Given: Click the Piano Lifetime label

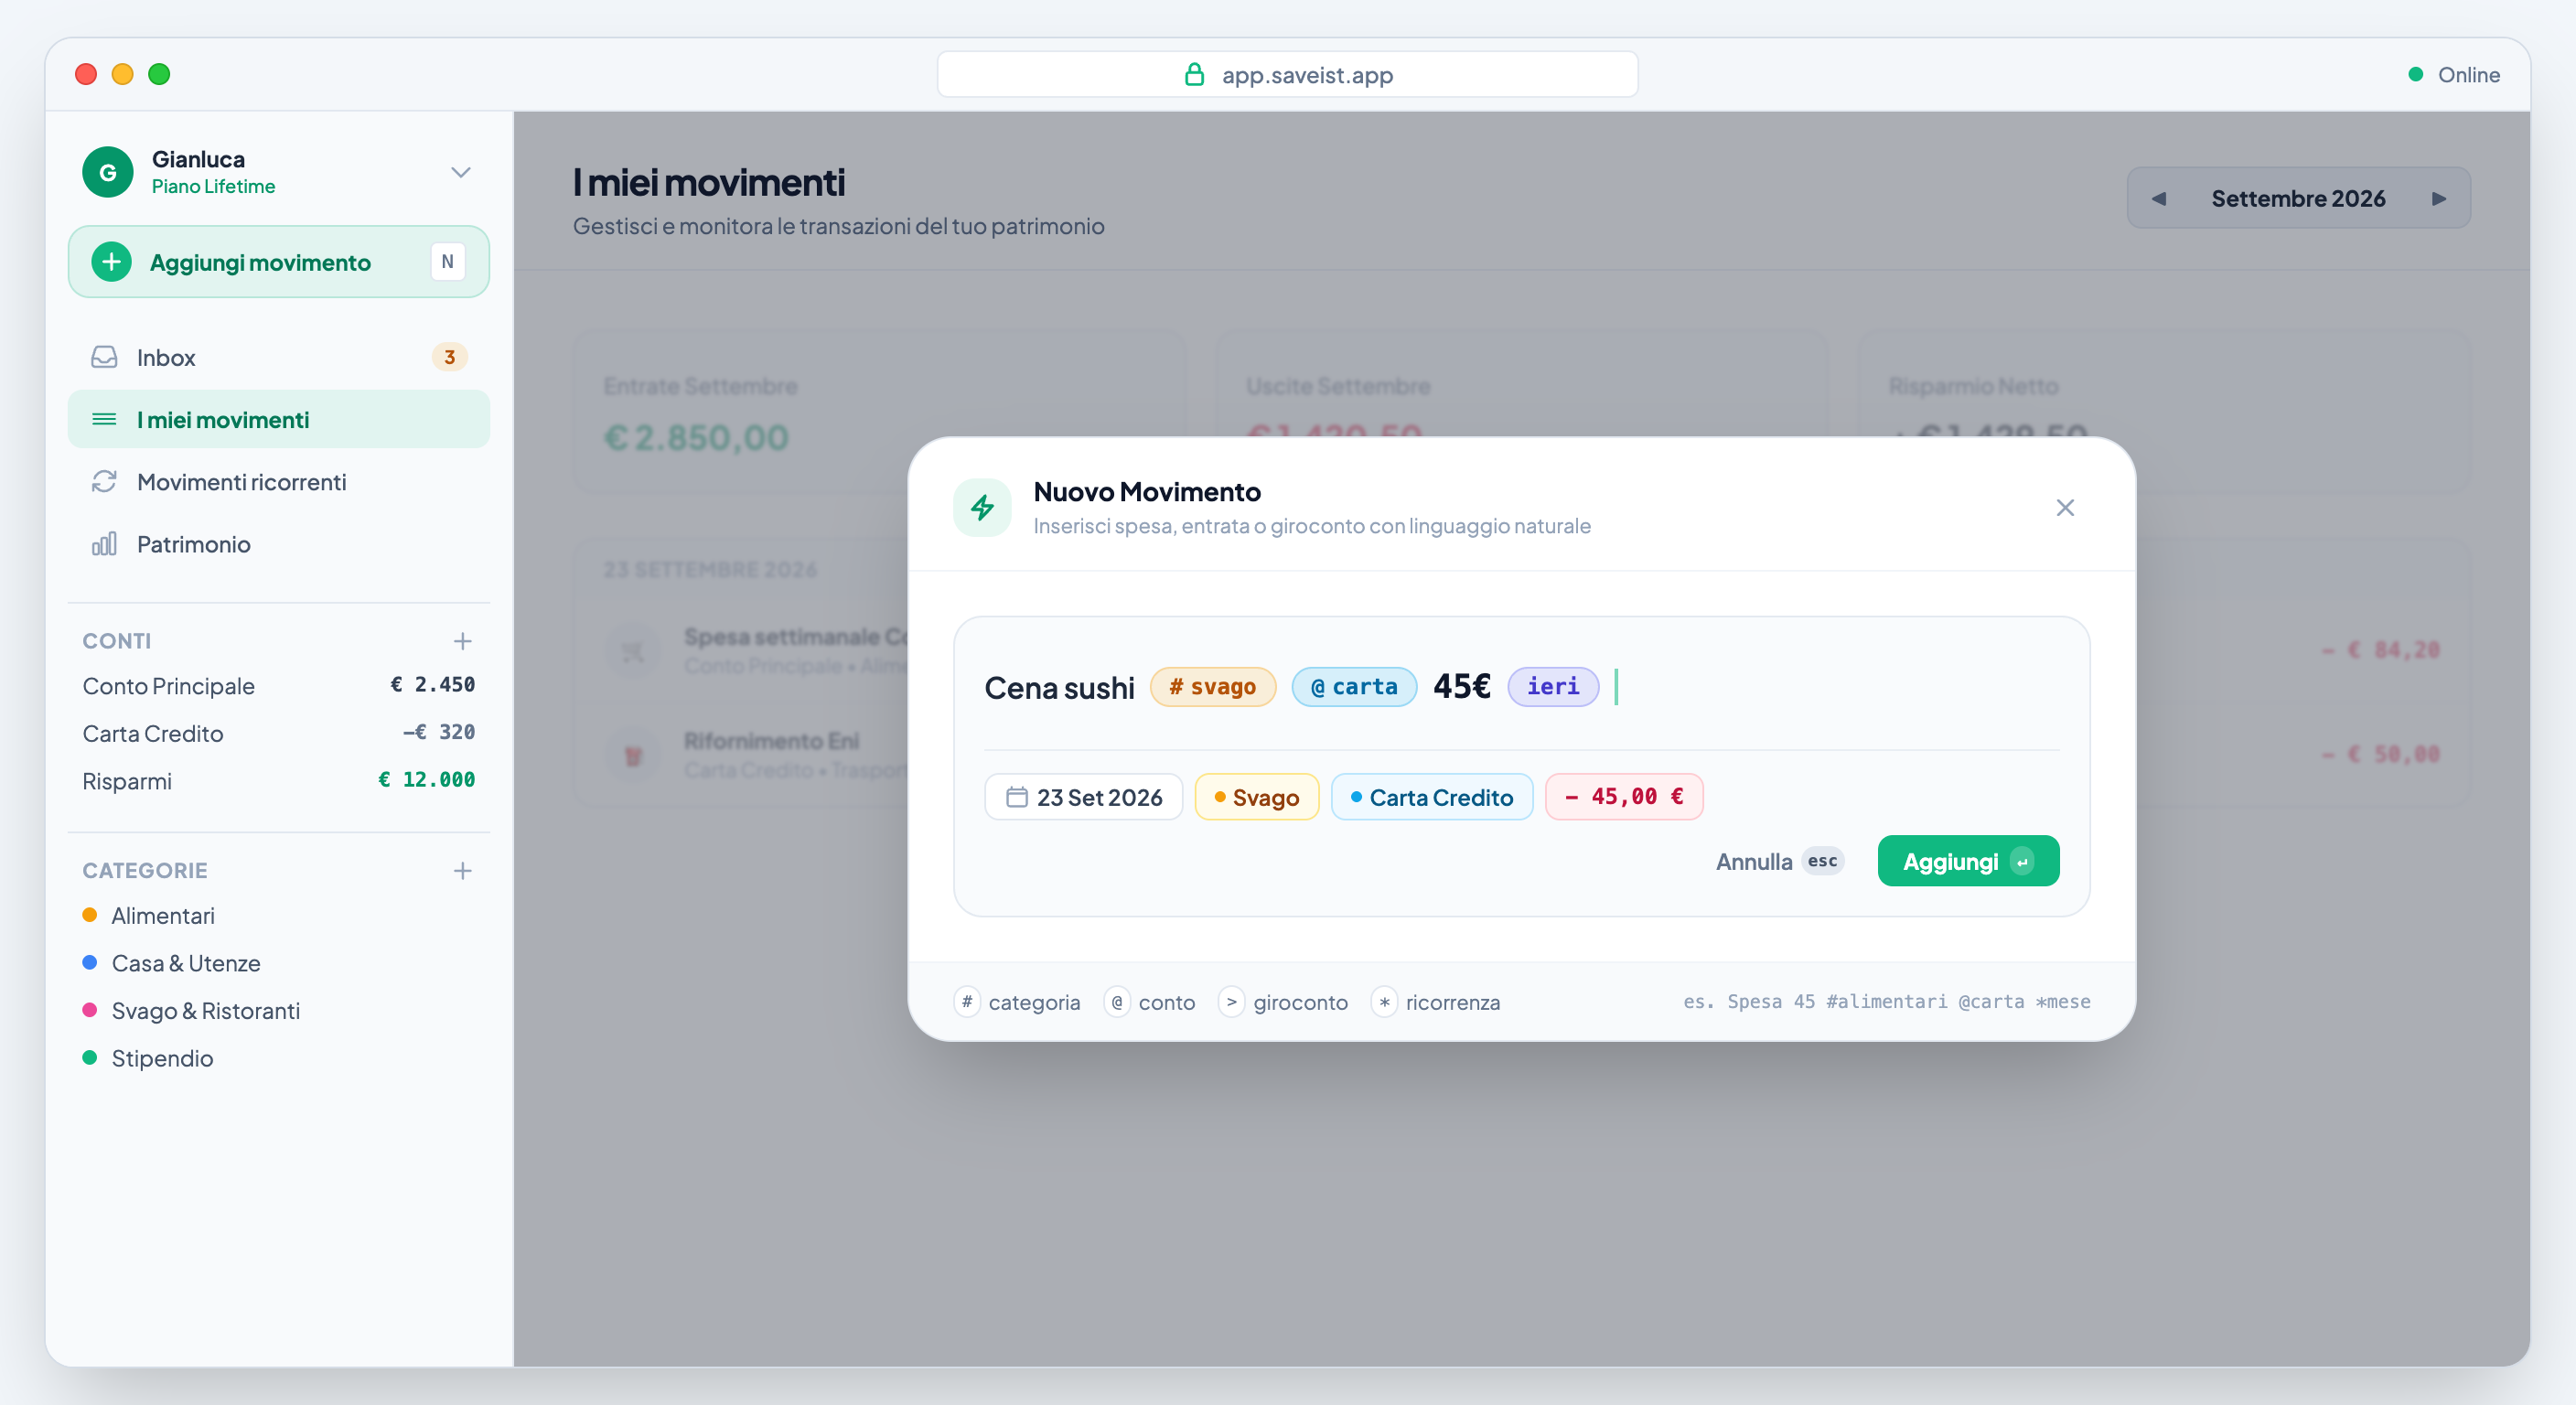Looking at the screenshot, I should (x=213, y=186).
